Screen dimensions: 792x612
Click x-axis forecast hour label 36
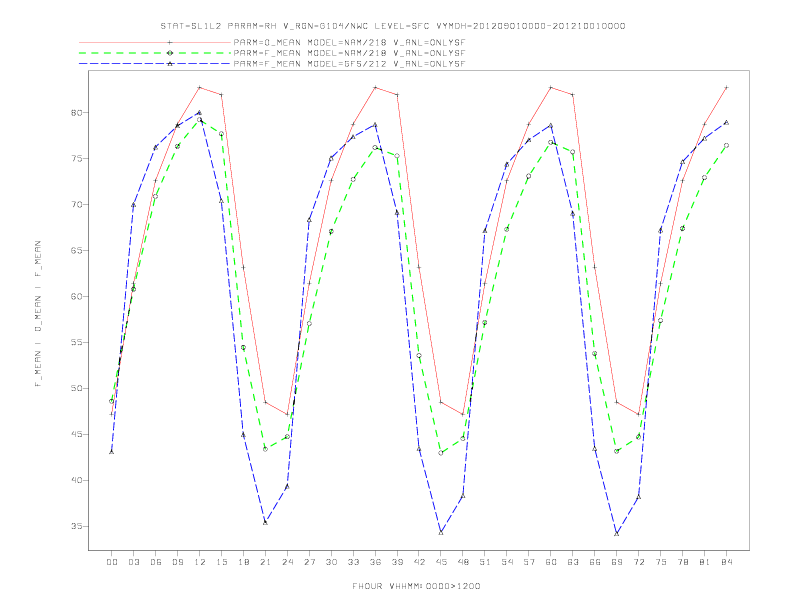tap(375, 562)
